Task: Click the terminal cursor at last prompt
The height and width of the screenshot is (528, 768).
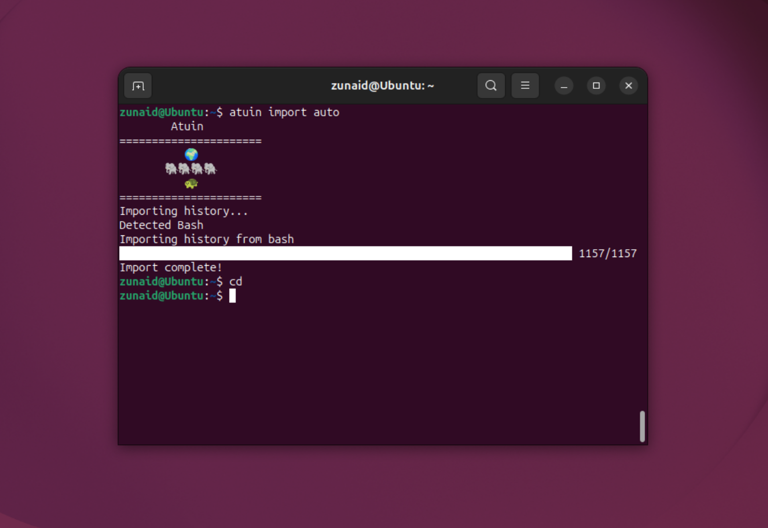Action: tap(233, 295)
